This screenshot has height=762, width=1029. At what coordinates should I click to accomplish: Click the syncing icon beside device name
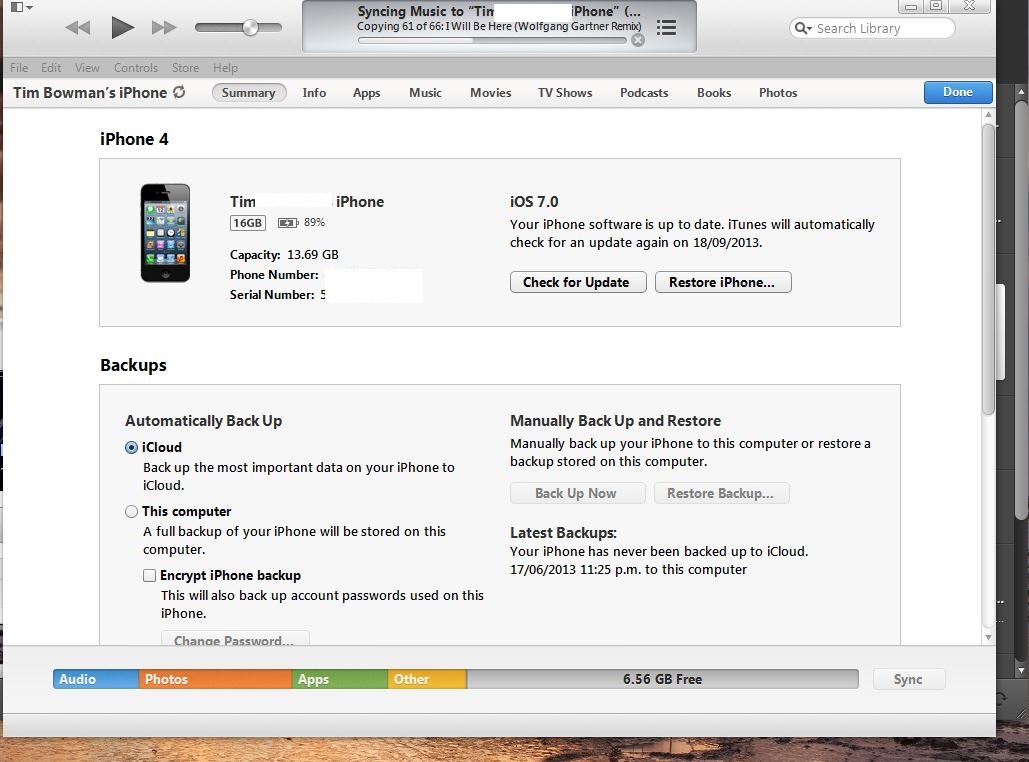(179, 92)
